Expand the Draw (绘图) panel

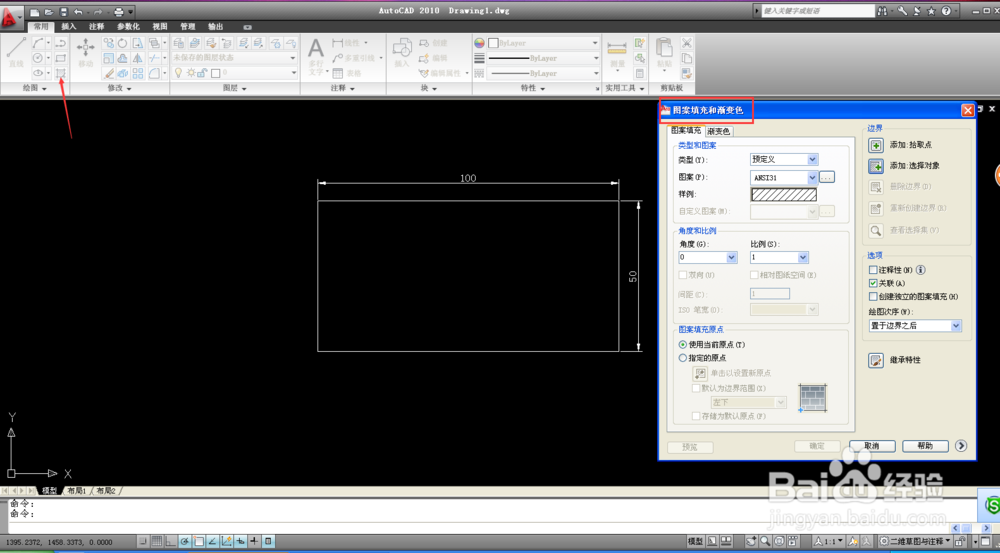34,88
